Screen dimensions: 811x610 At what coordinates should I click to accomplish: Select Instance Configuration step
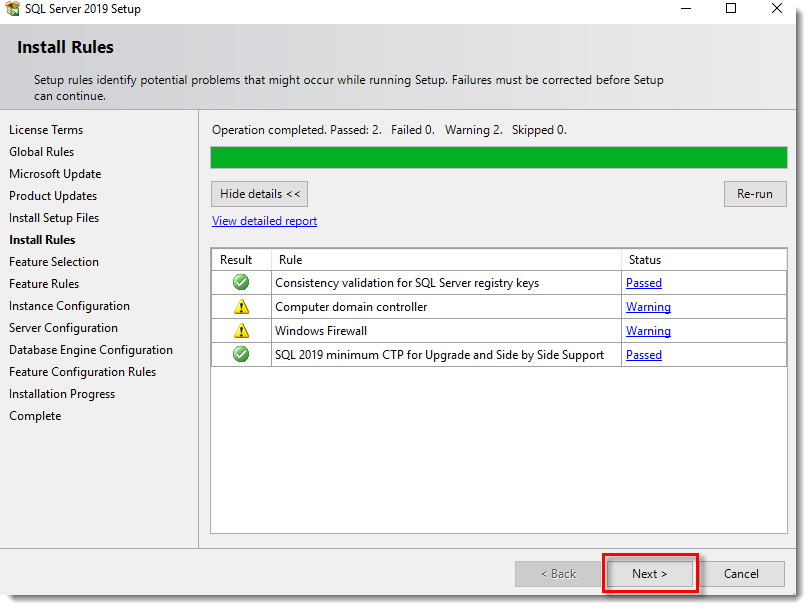click(69, 306)
